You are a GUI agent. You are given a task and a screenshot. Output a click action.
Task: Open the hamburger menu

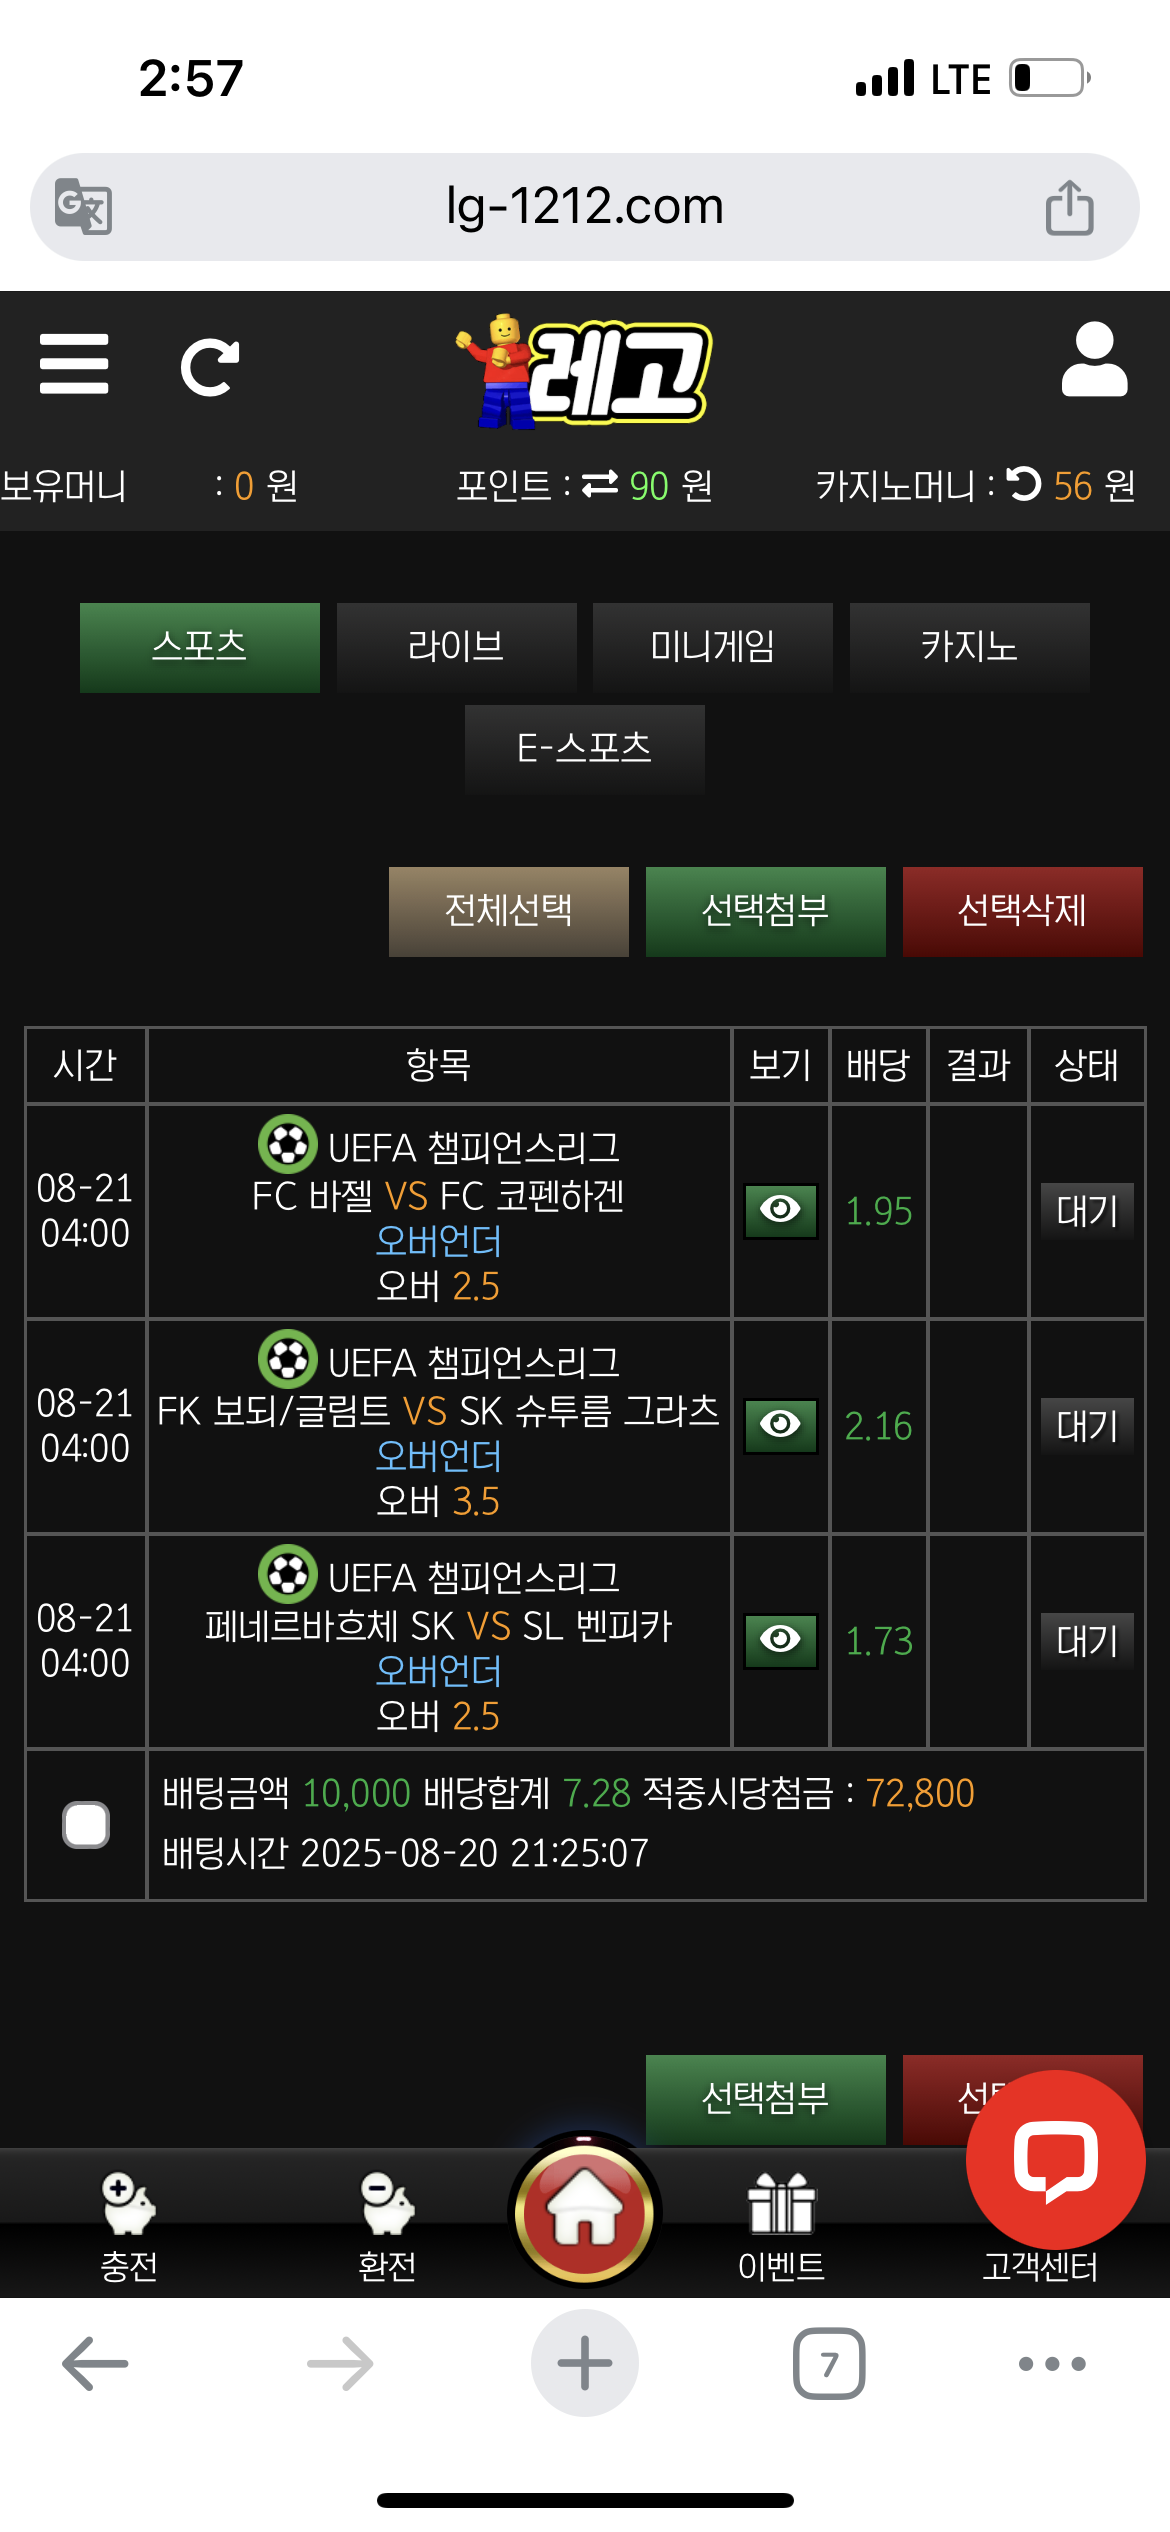[74, 364]
